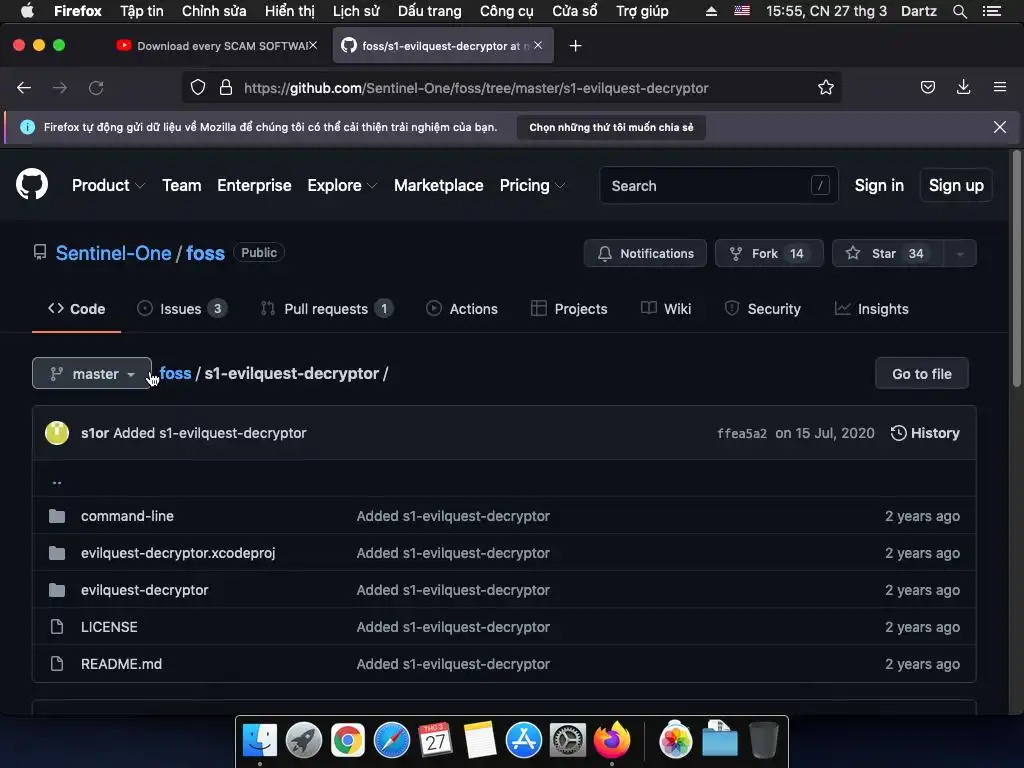Open Firefox hamburger application menu
The height and width of the screenshot is (768, 1024).
coord(1000,88)
